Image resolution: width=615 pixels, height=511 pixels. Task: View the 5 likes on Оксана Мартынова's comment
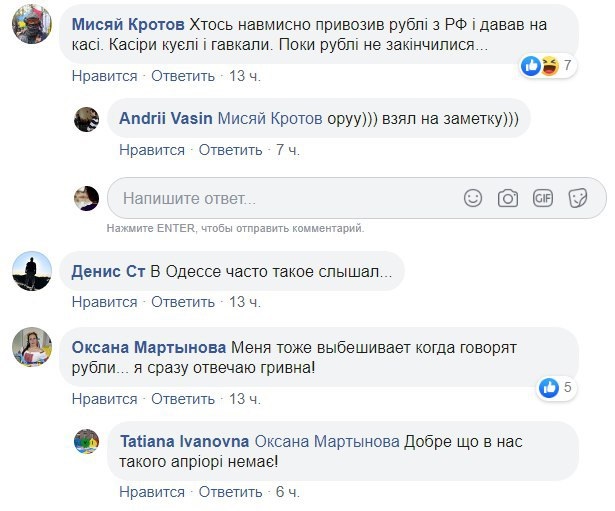pos(555,387)
